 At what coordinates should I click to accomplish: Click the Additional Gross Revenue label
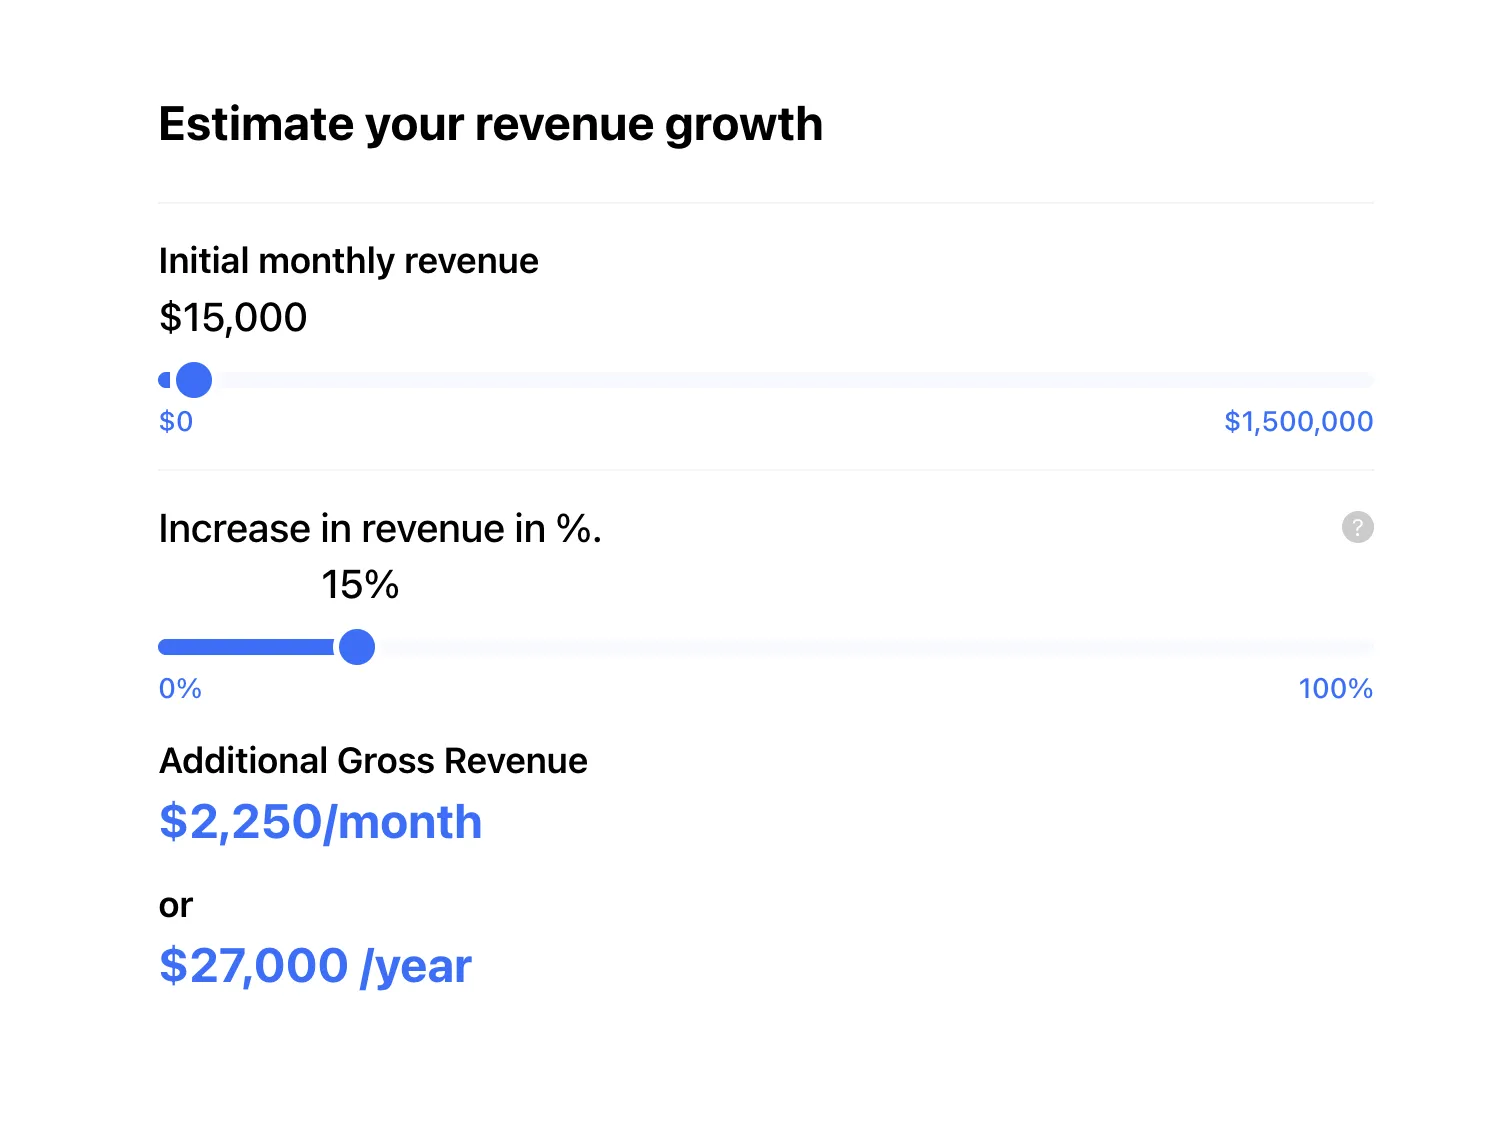click(x=373, y=761)
